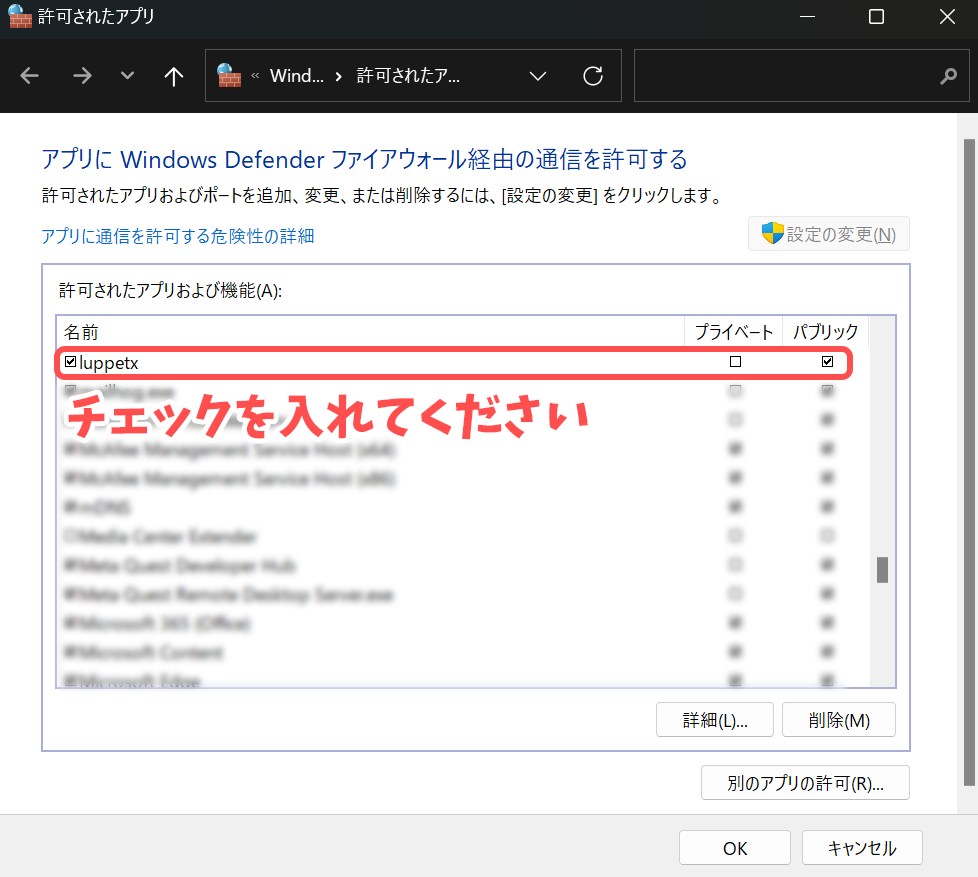
Task: Click the 別のアプリの許可(R)... button
Action: point(805,783)
